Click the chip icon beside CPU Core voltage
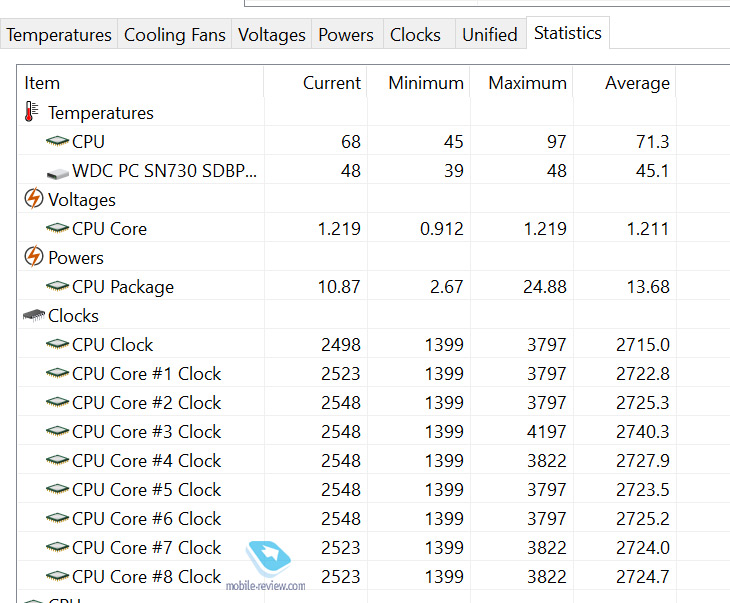 [58, 229]
